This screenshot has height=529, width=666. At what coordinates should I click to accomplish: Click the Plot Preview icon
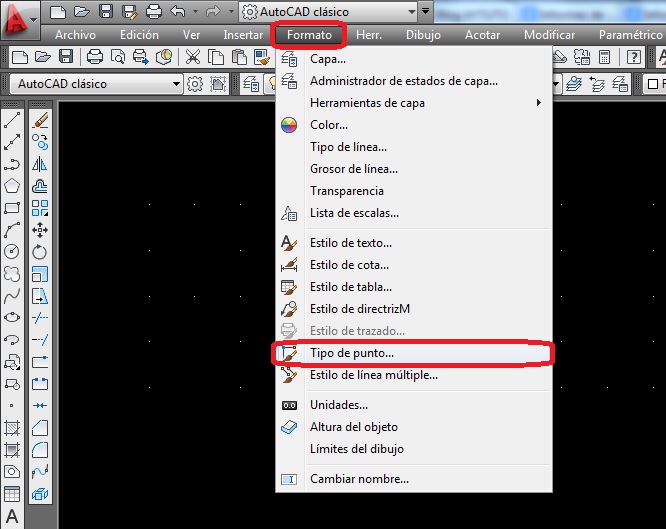[118, 57]
